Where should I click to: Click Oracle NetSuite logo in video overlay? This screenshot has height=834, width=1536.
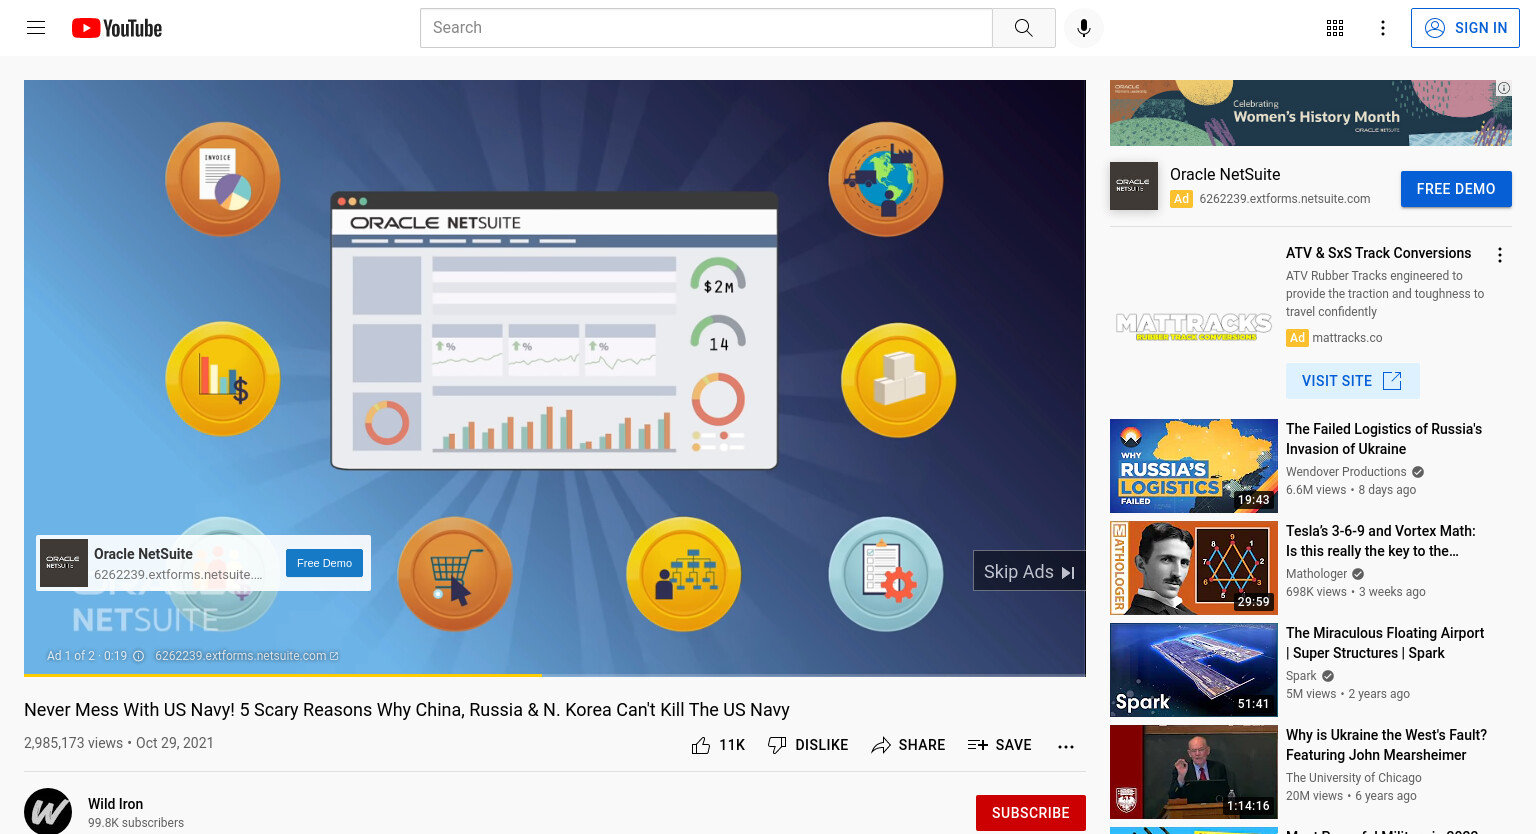pyautogui.click(x=64, y=563)
